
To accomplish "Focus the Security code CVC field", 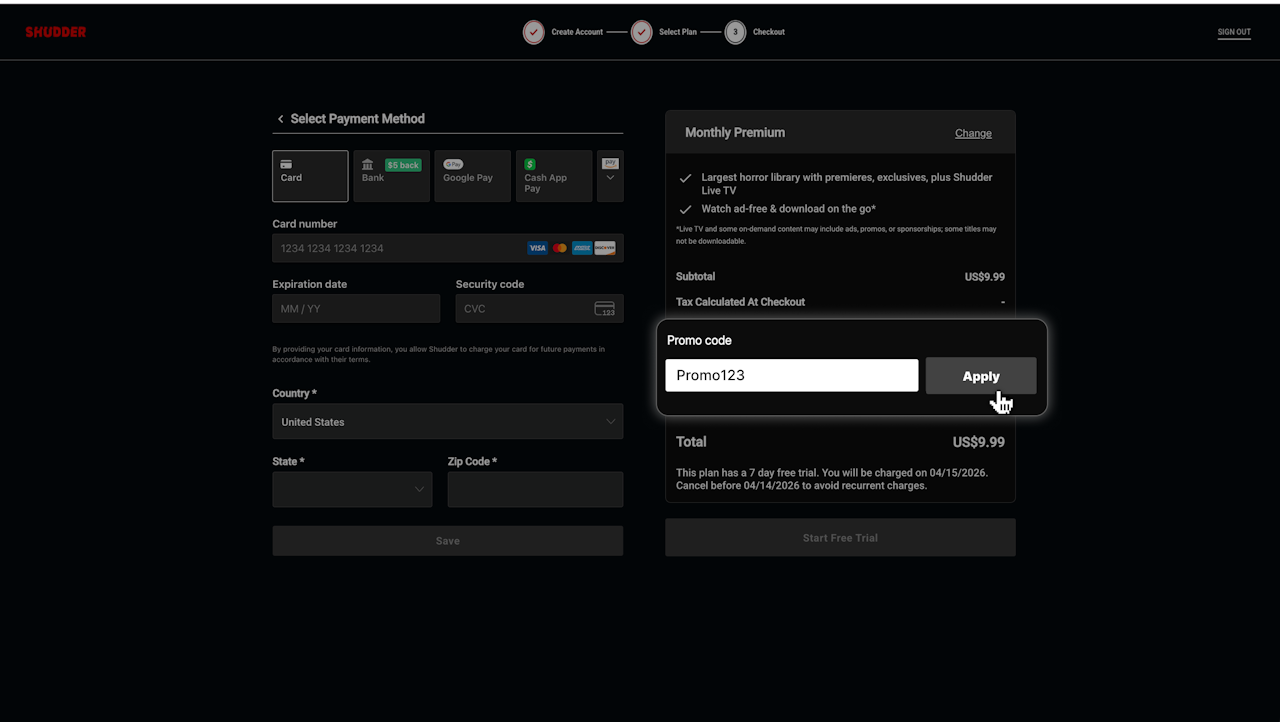I will [539, 308].
